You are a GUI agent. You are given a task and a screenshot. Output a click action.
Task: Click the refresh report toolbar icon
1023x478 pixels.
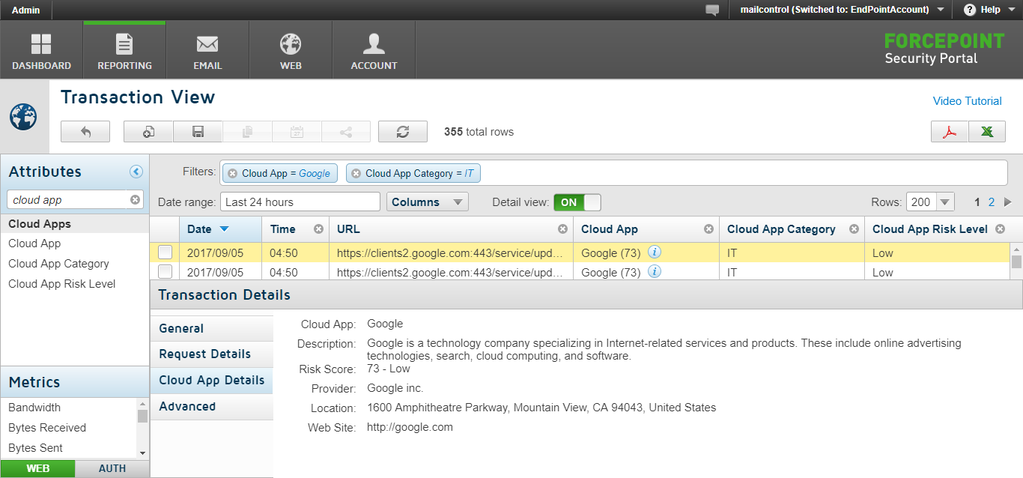click(x=403, y=132)
